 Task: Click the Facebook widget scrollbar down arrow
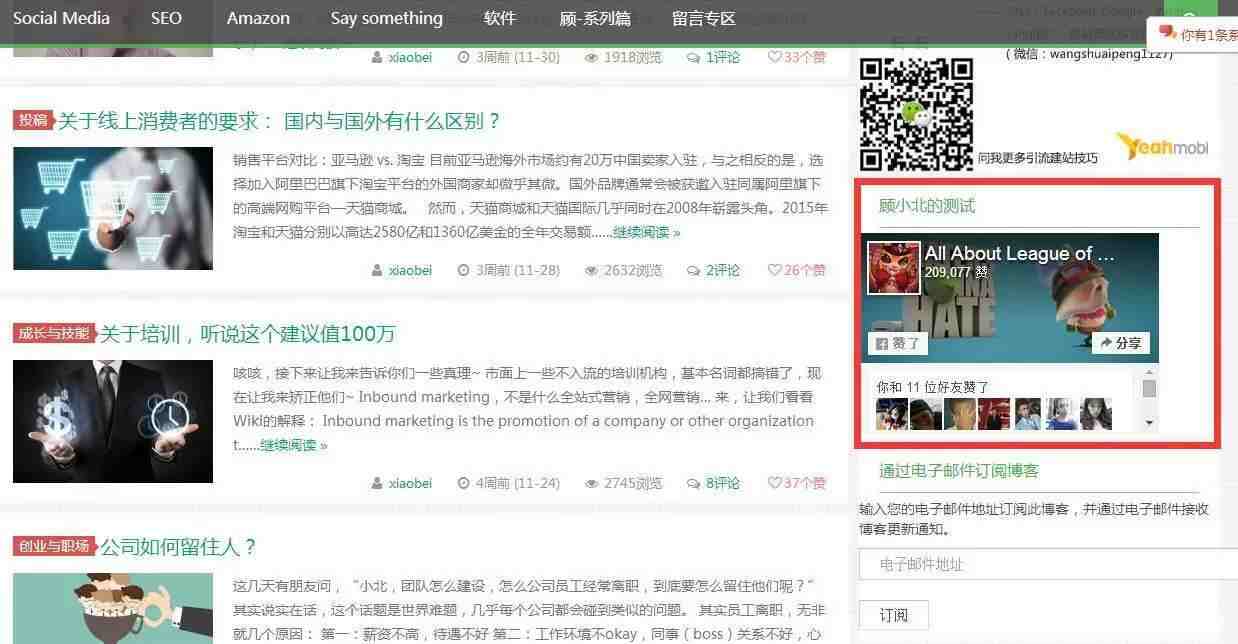pyautogui.click(x=1149, y=424)
